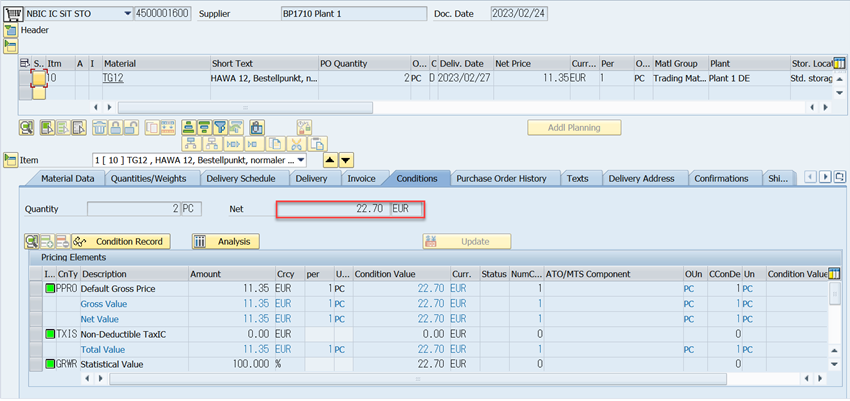Click the scissors cut icon
This screenshot has width=850, height=401.
[296, 144]
